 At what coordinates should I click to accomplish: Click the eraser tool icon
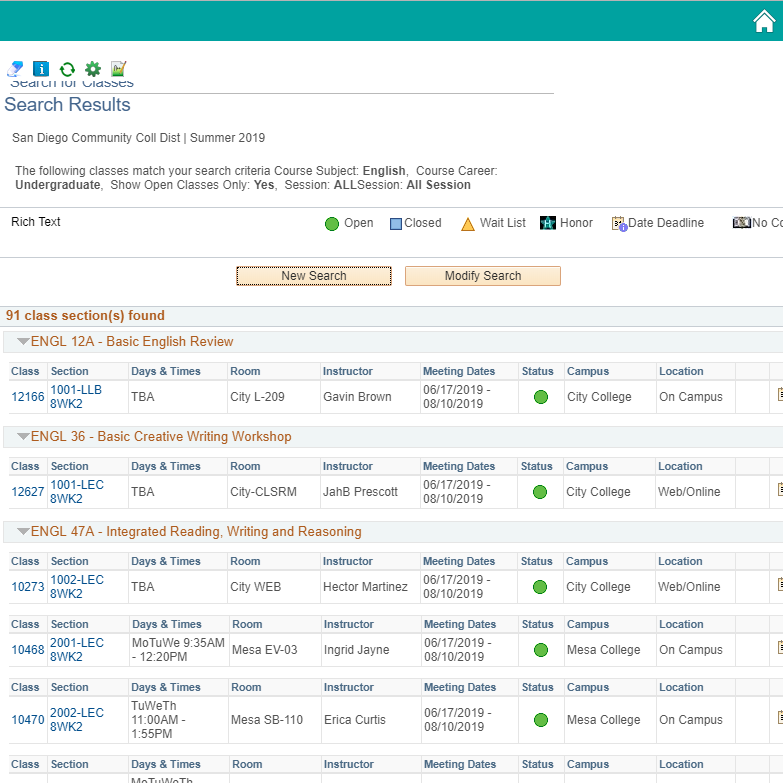[15, 68]
